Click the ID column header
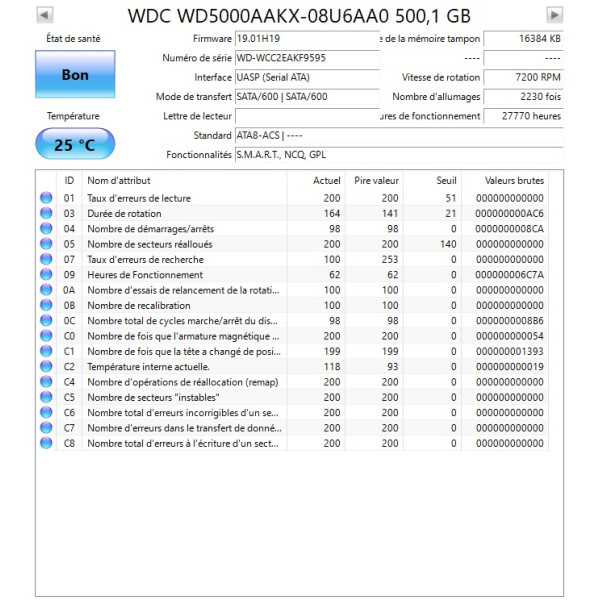600x600 pixels. click(69, 181)
